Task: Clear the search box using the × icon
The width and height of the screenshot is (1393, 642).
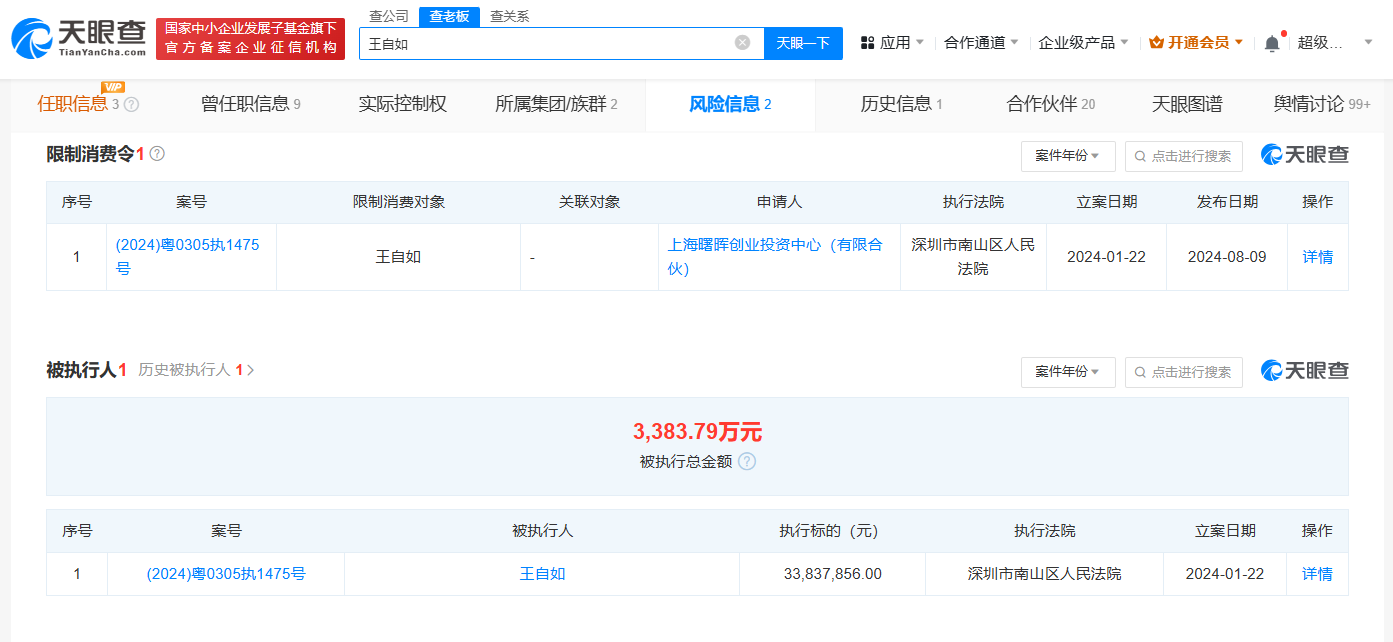Action: tap(741, 41)
